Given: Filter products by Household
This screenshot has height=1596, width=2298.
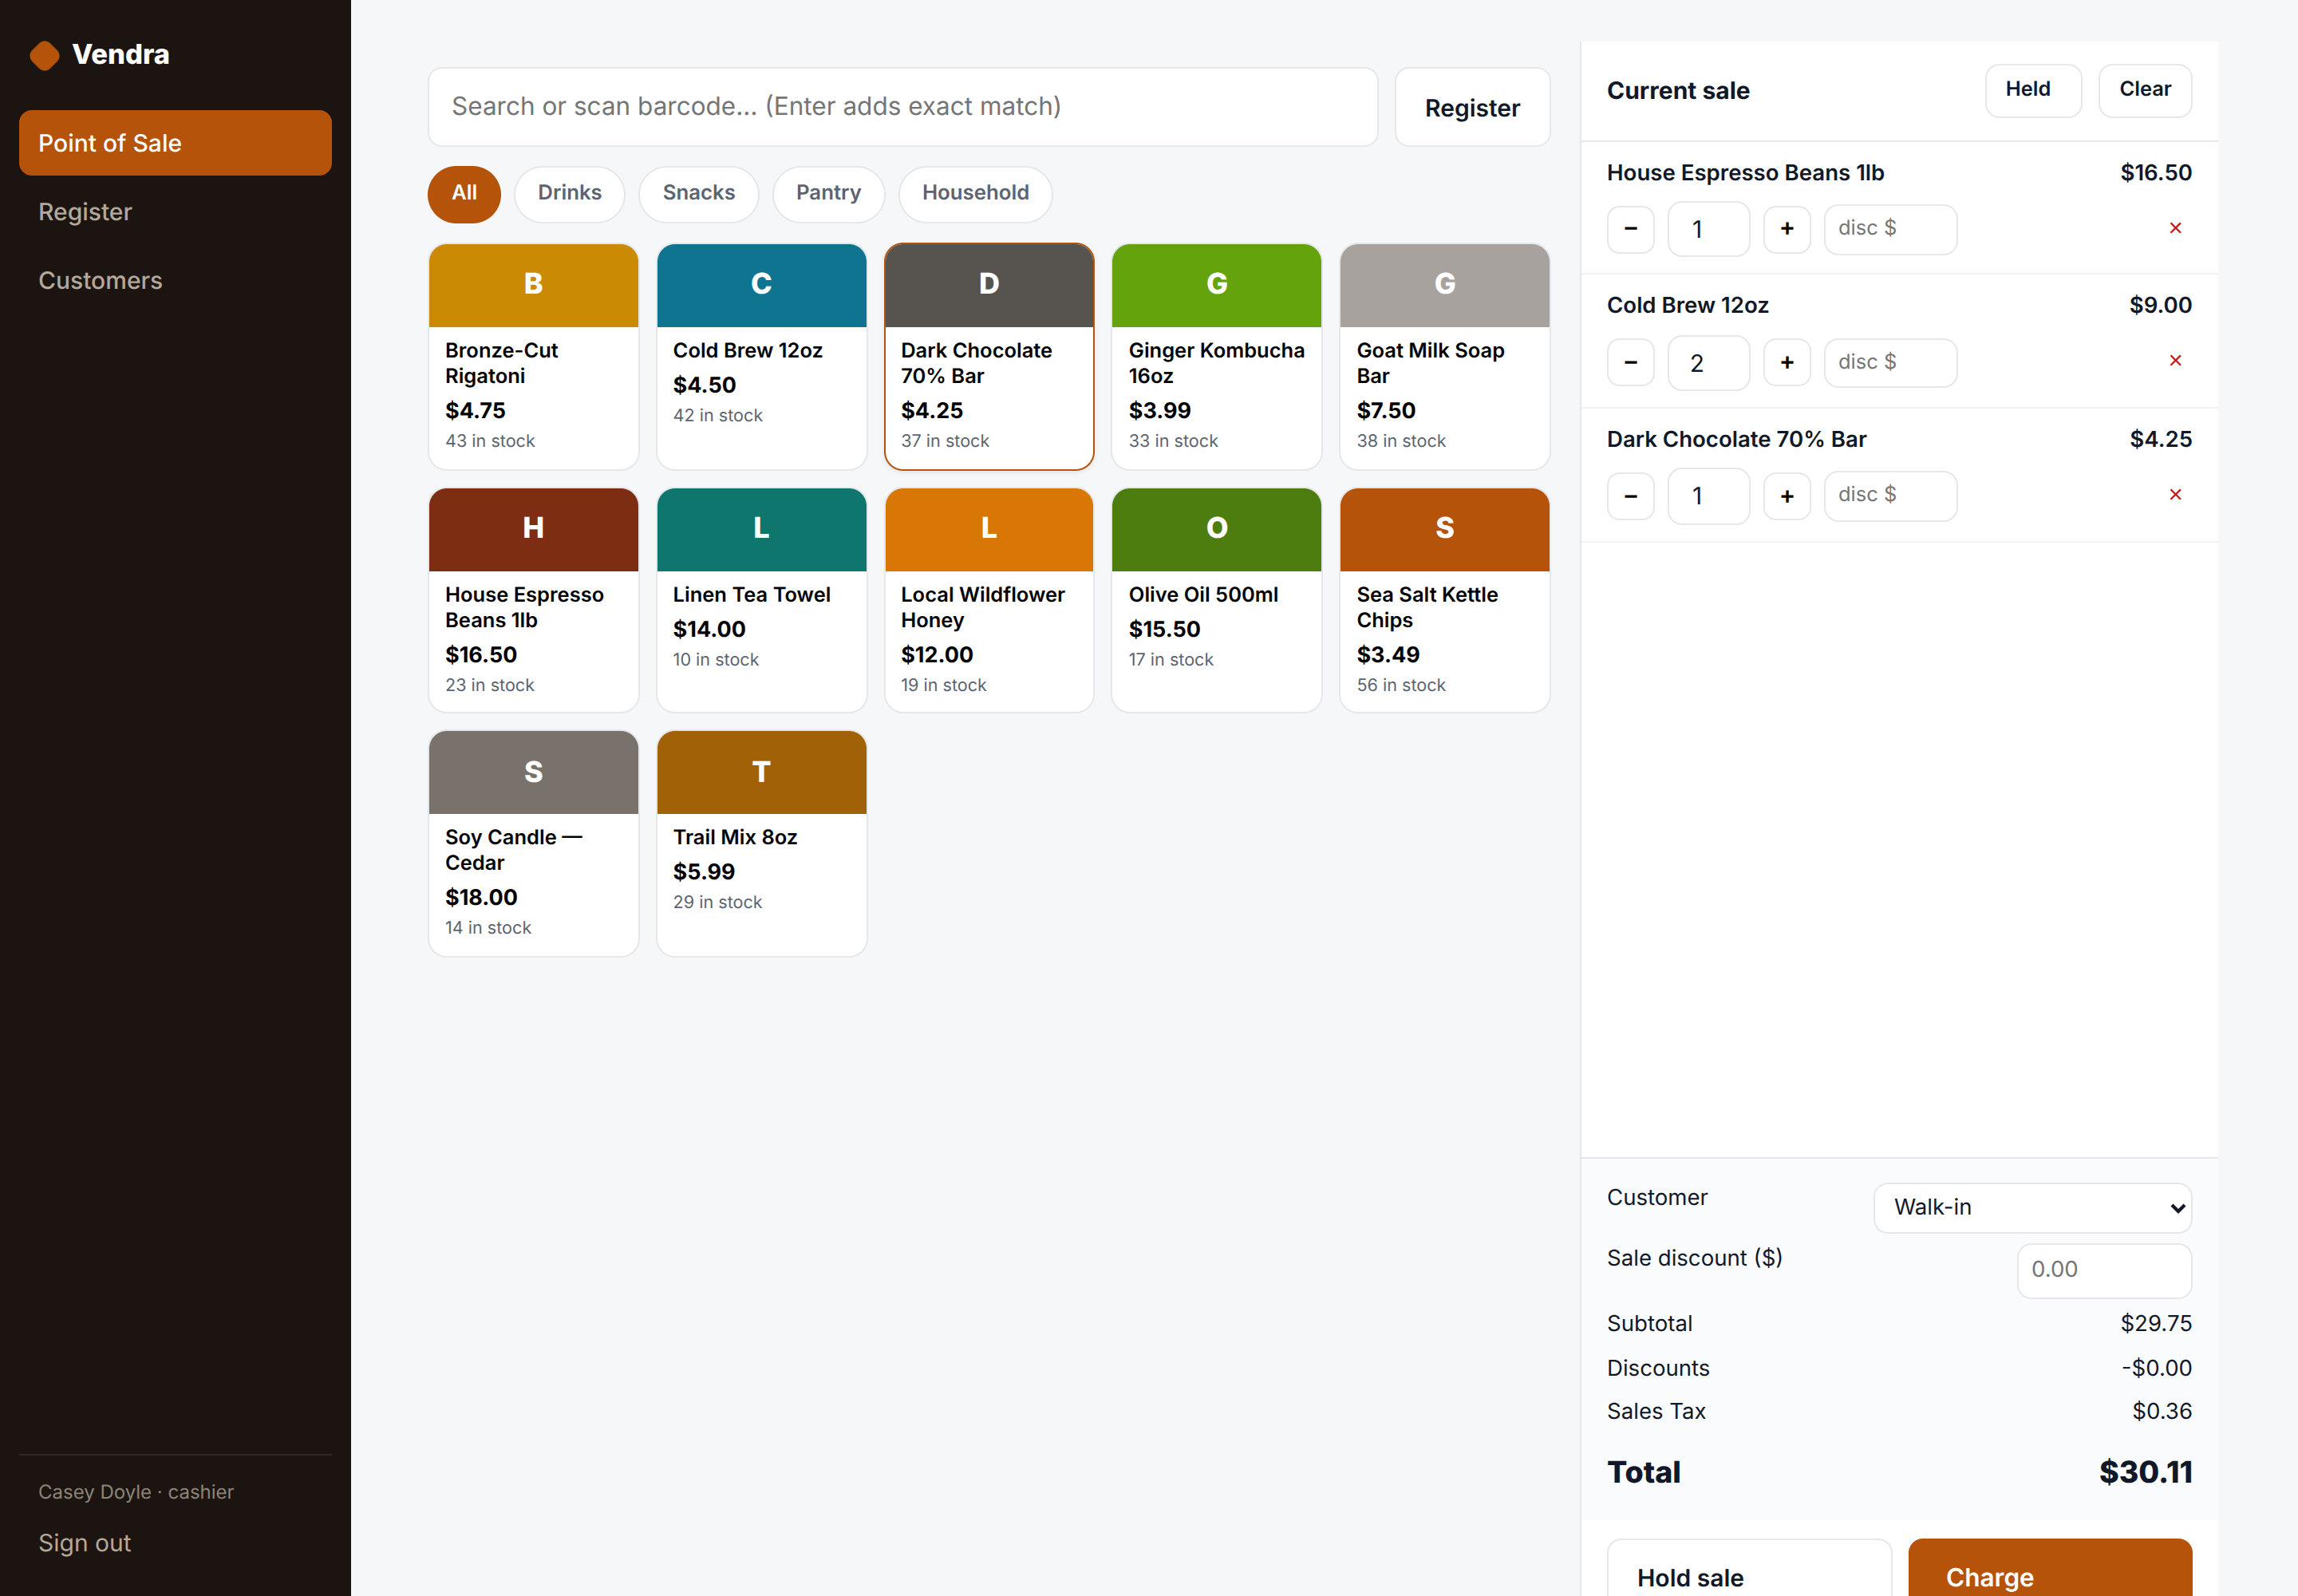Looking at the screenshot, I should click(975, 194).
